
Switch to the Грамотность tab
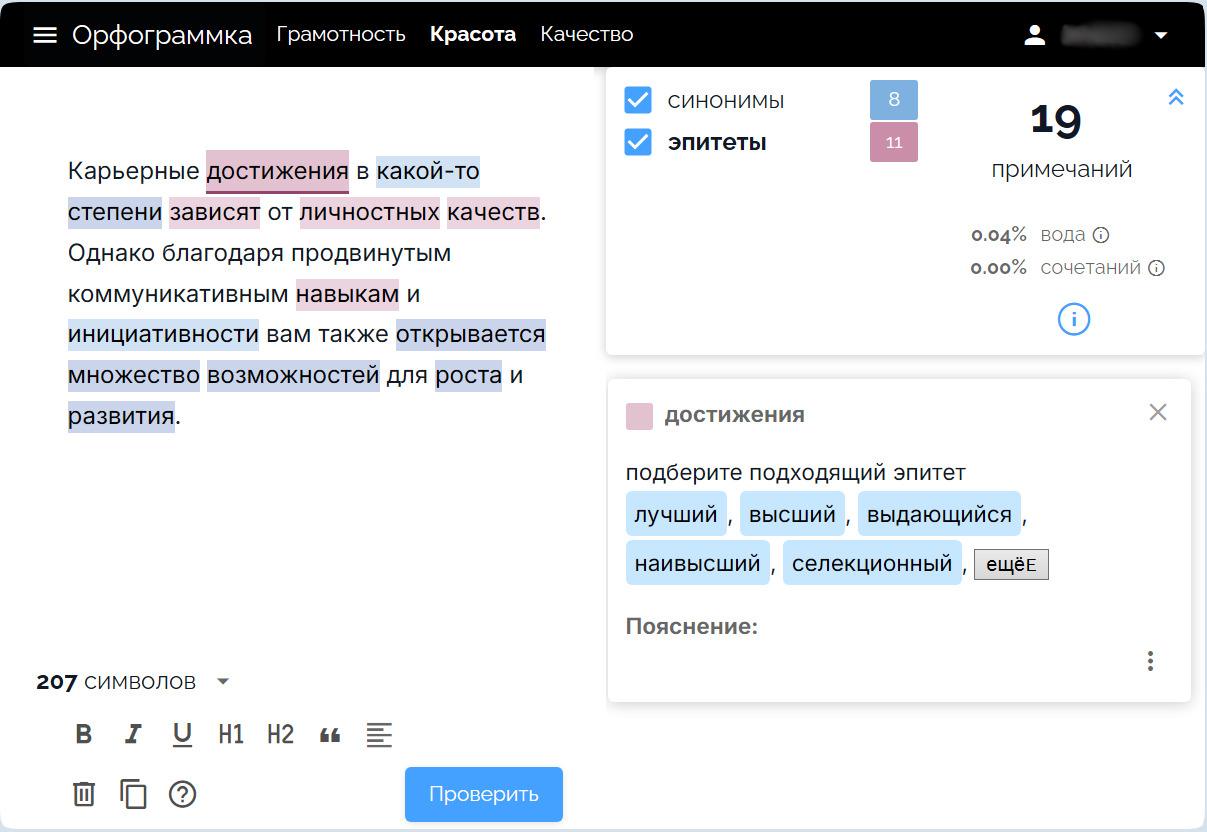pyautogui.click(x=341, y=33)
